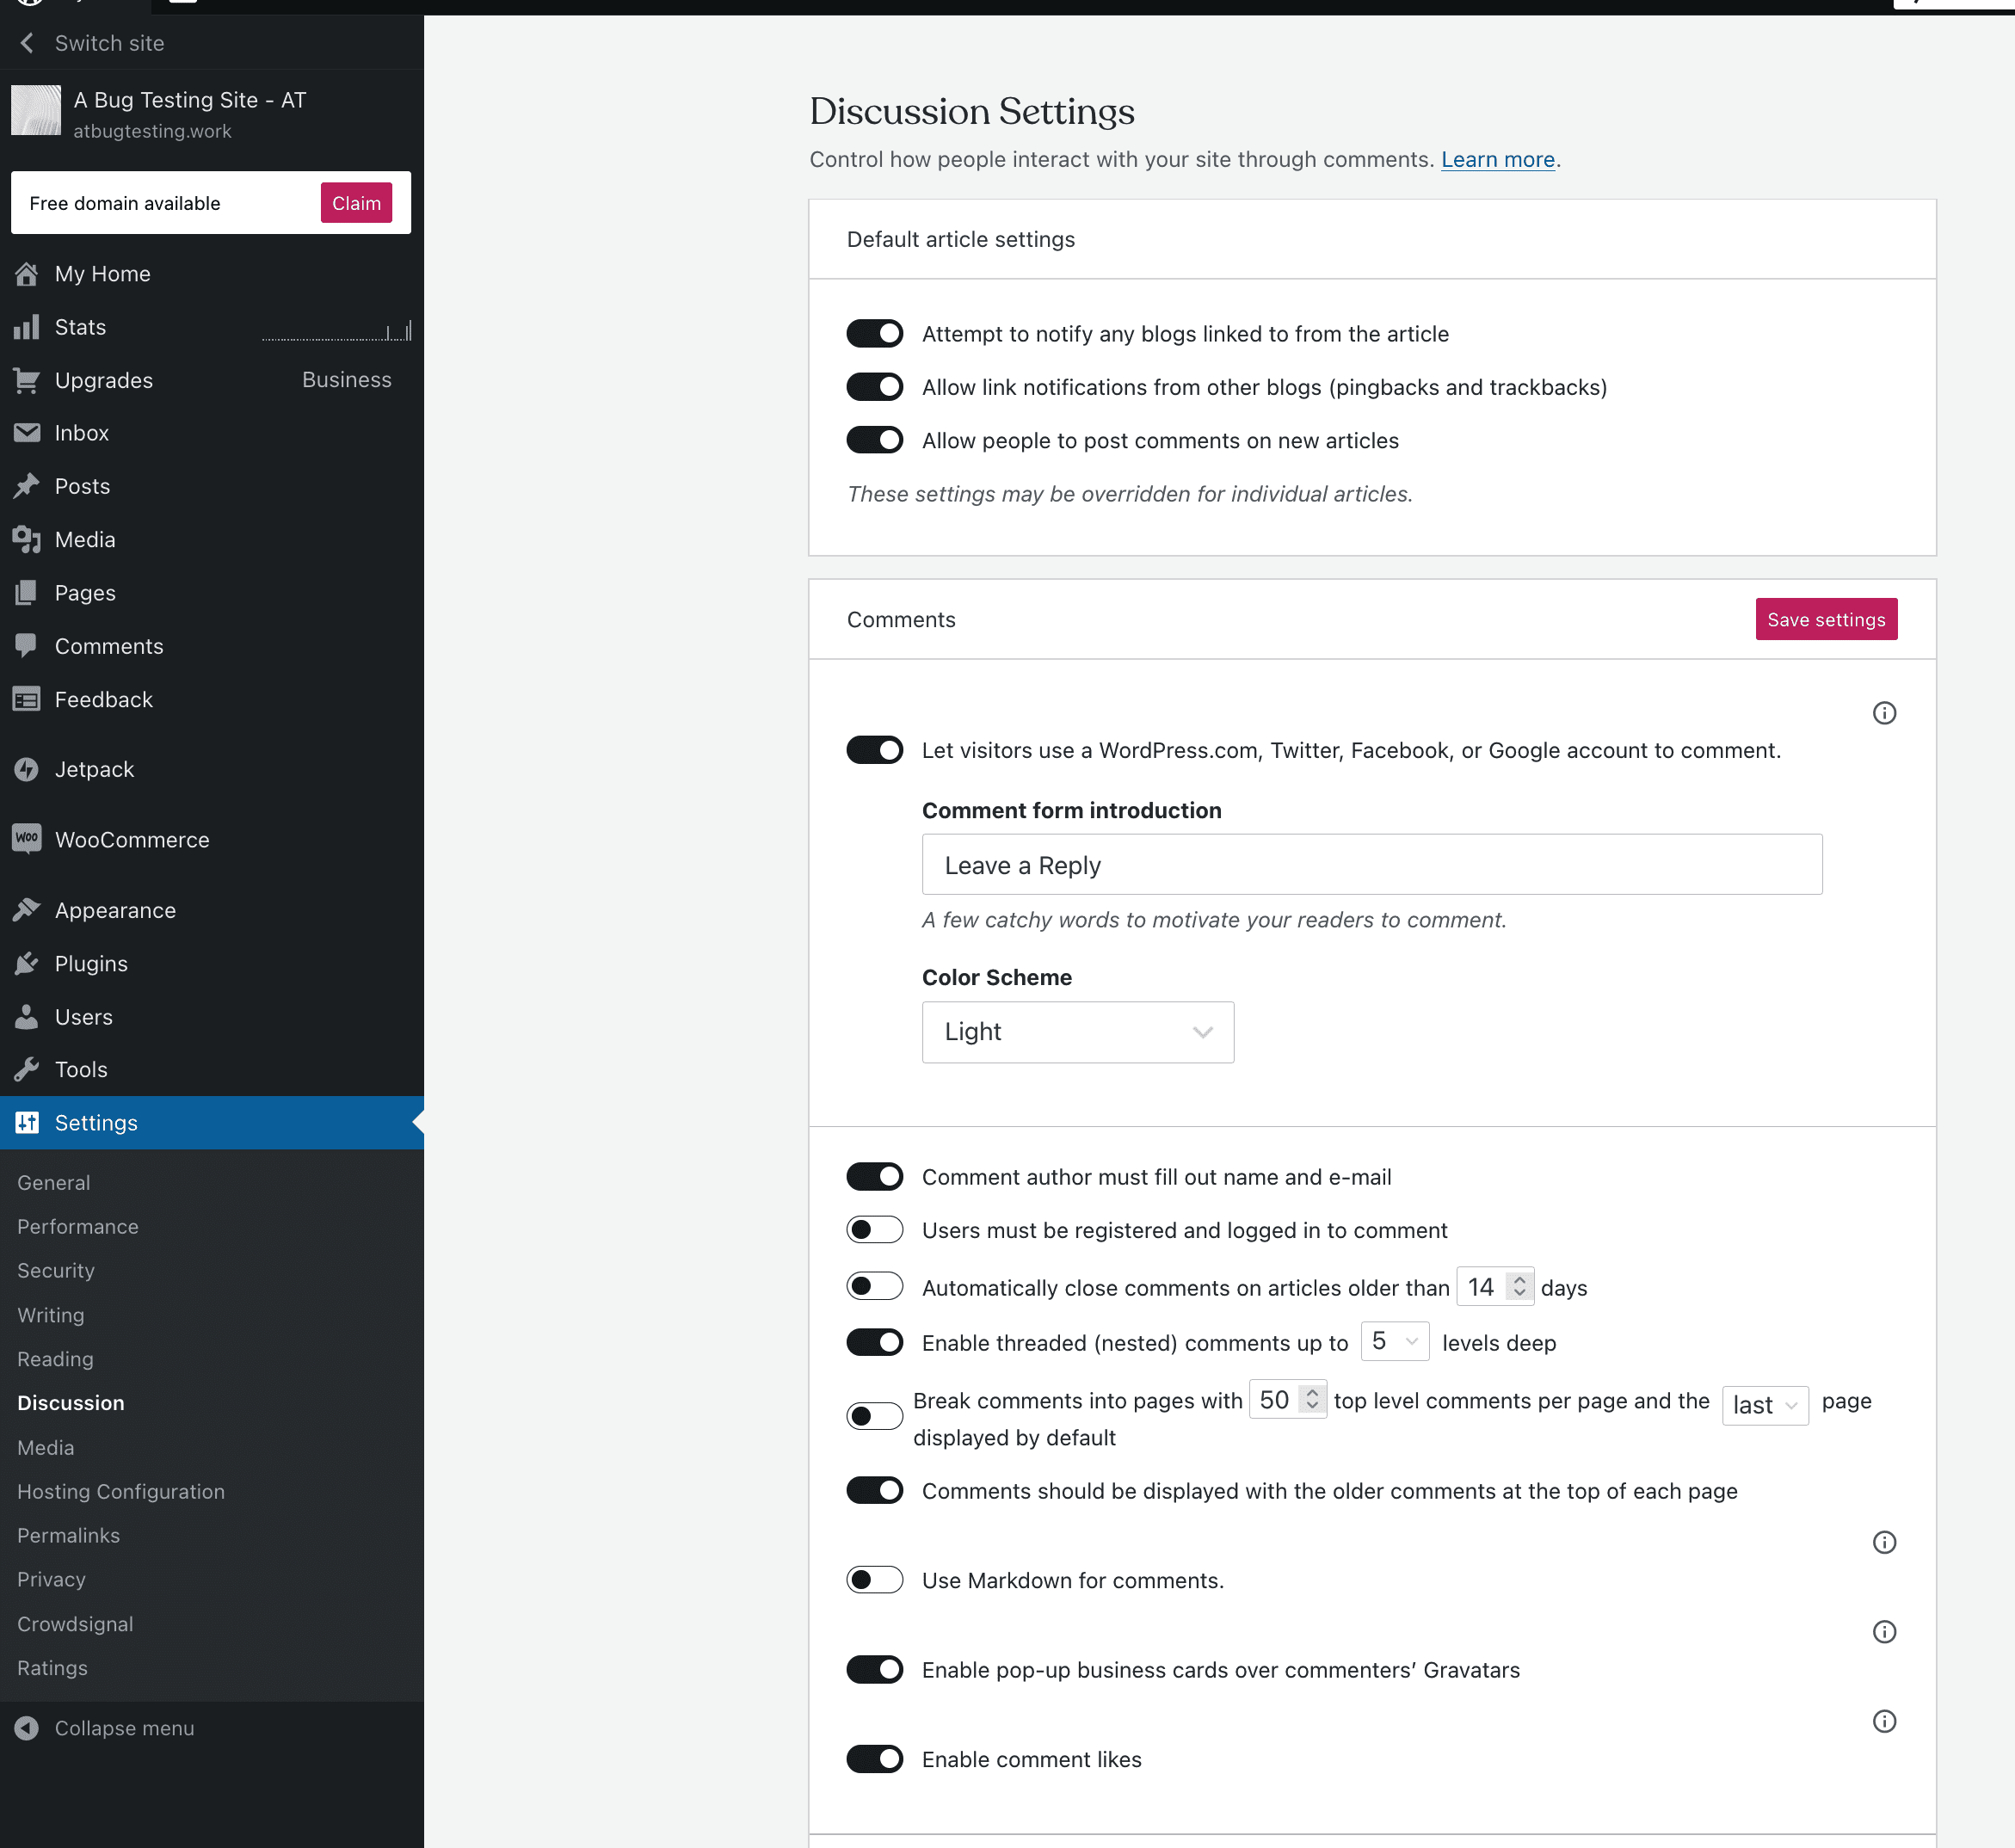Enable Users must be registered toggle
The height and width of the screenshot is (1848, 2015).
874,1230
